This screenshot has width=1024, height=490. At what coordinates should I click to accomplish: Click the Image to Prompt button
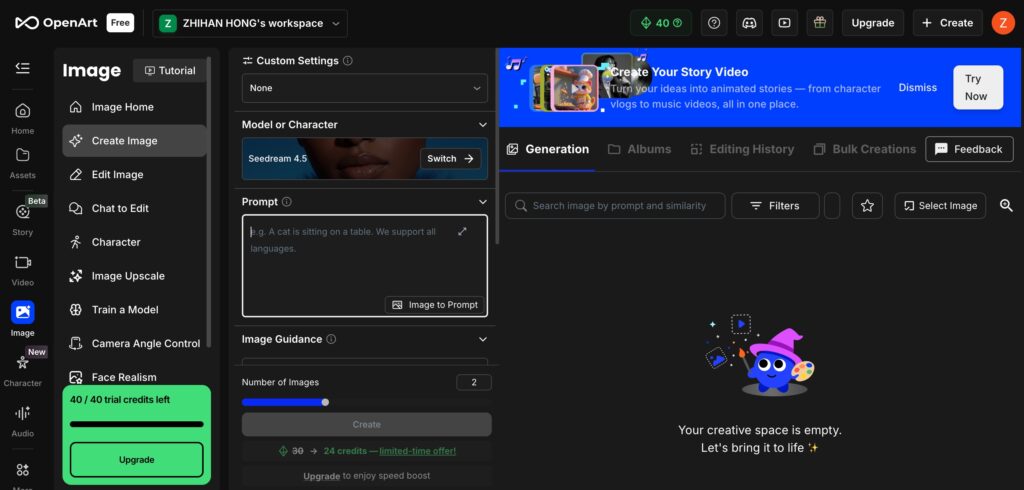(435, 305)
